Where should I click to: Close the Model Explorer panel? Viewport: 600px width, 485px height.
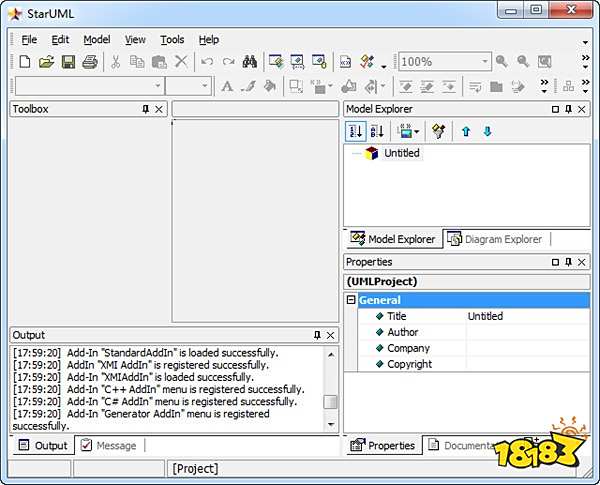(582, 109)
